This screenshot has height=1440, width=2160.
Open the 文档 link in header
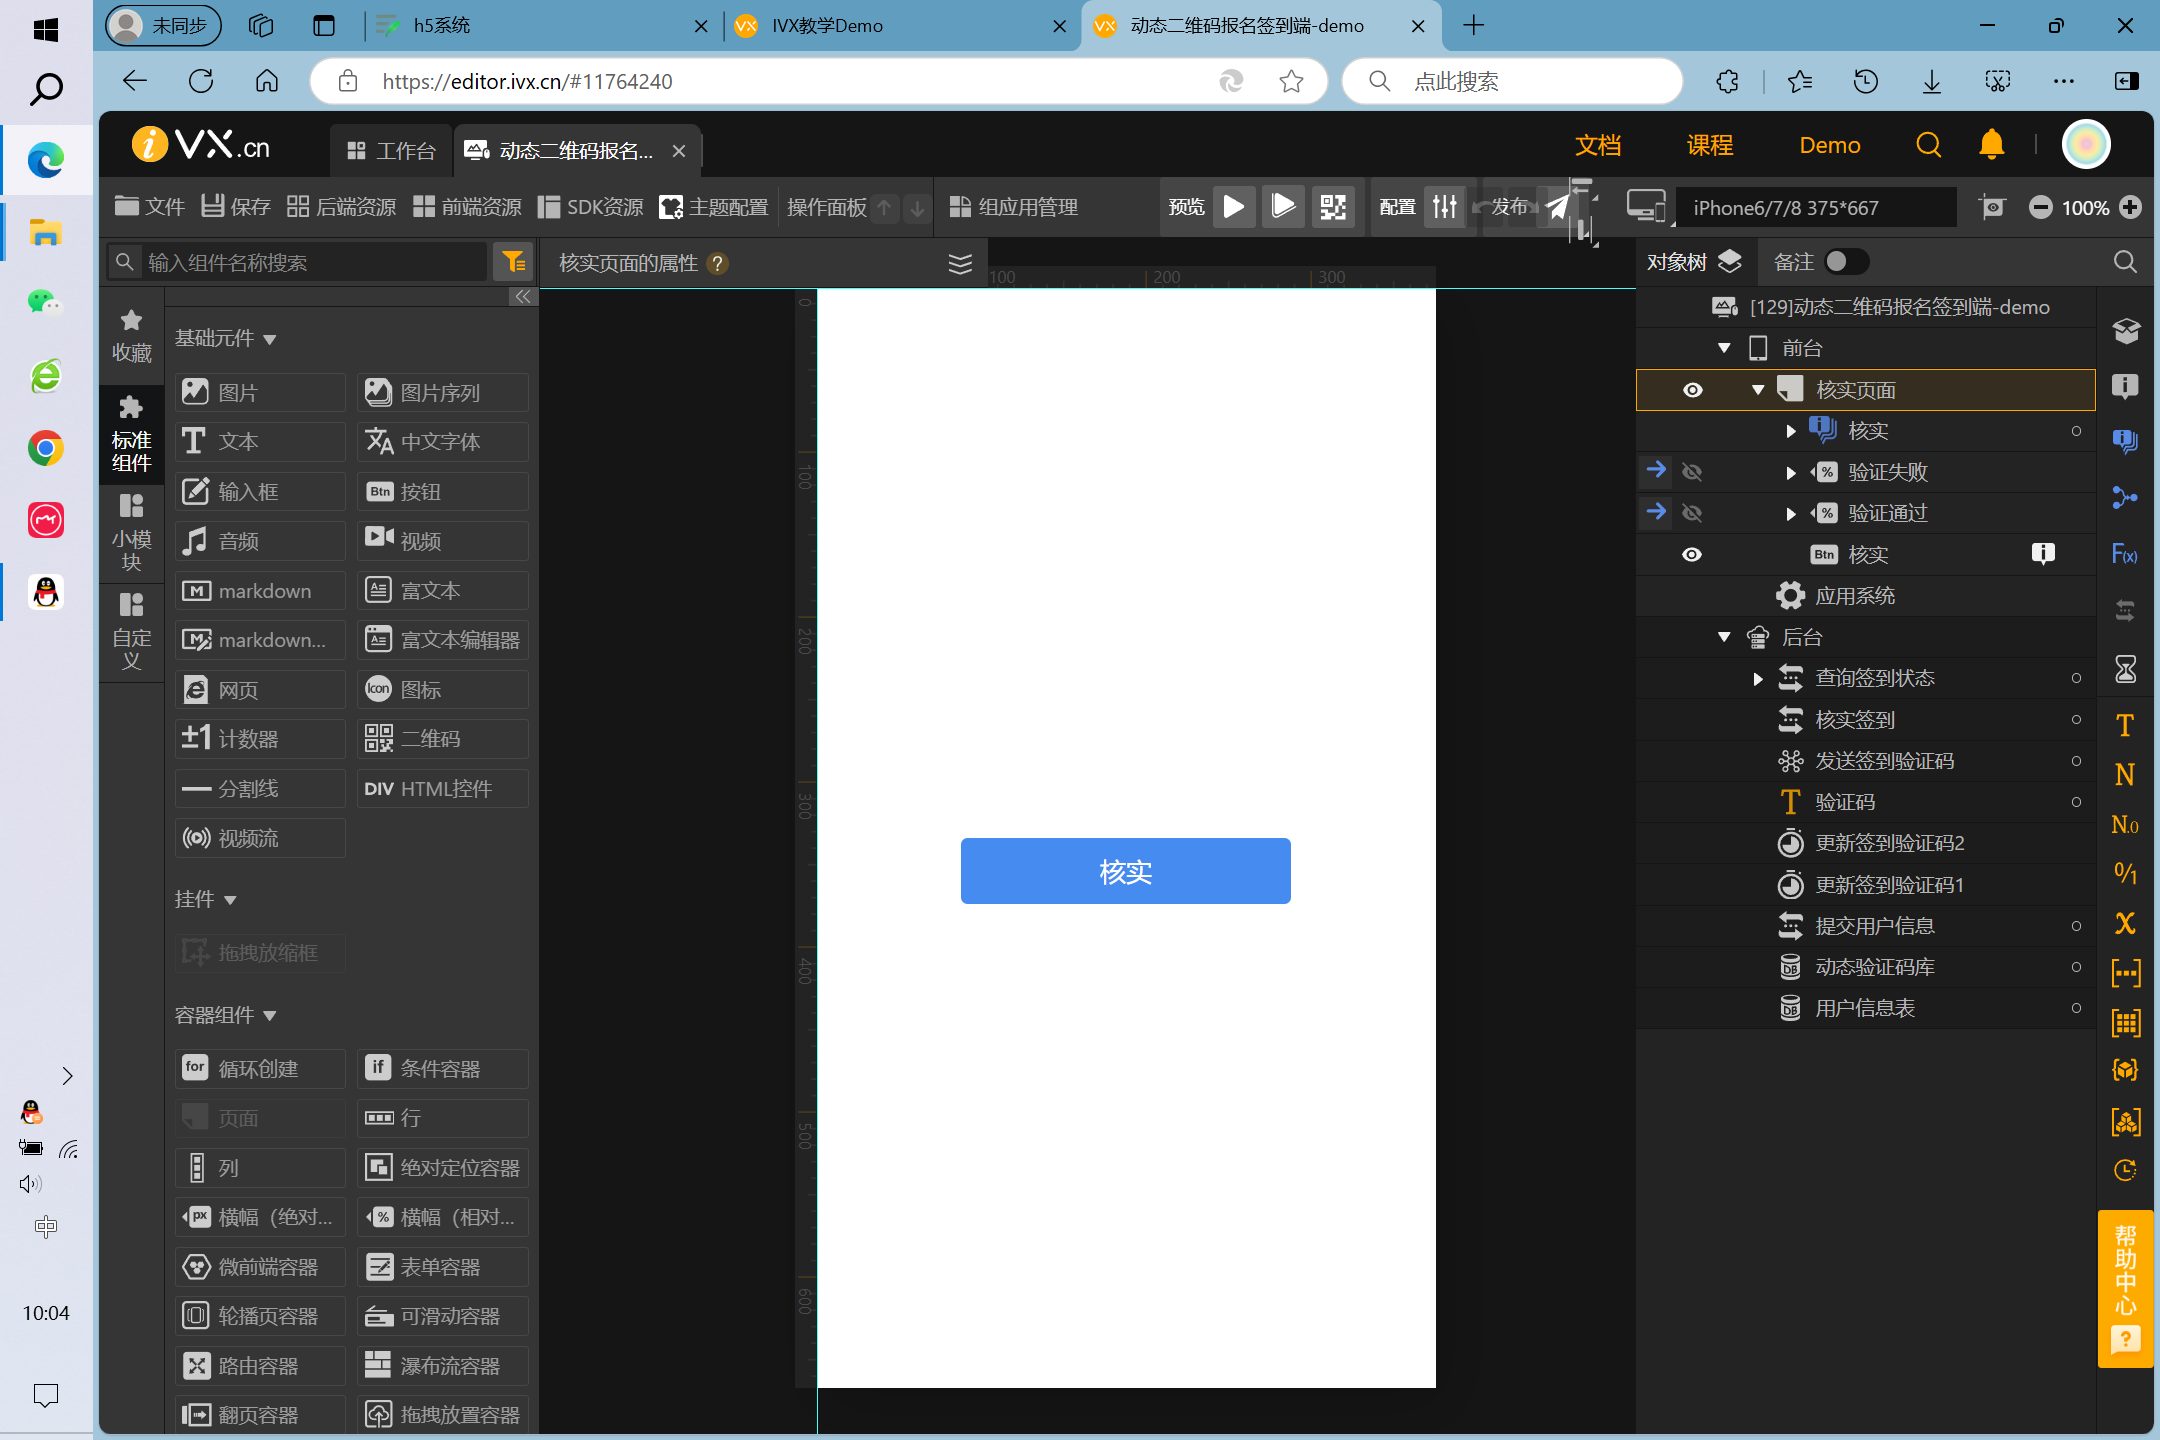tap(1598, 146)
